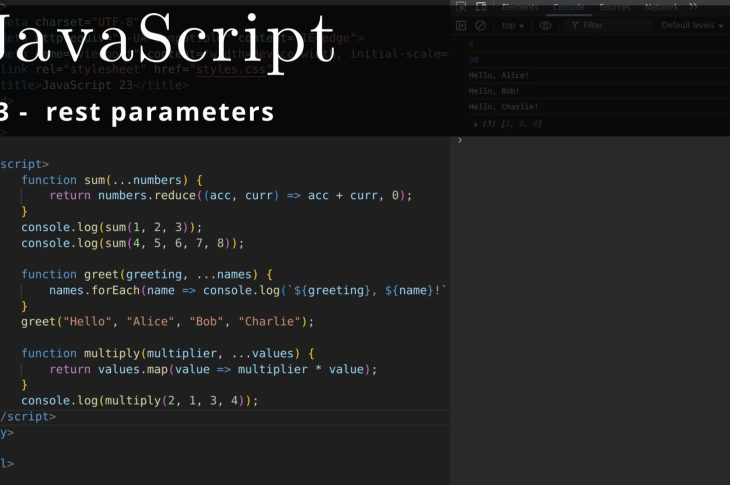Viewport: 730px width, 485px height.
Task: Expand the logged array (3) [2, 6, 8]
Action: coord(476,123)
